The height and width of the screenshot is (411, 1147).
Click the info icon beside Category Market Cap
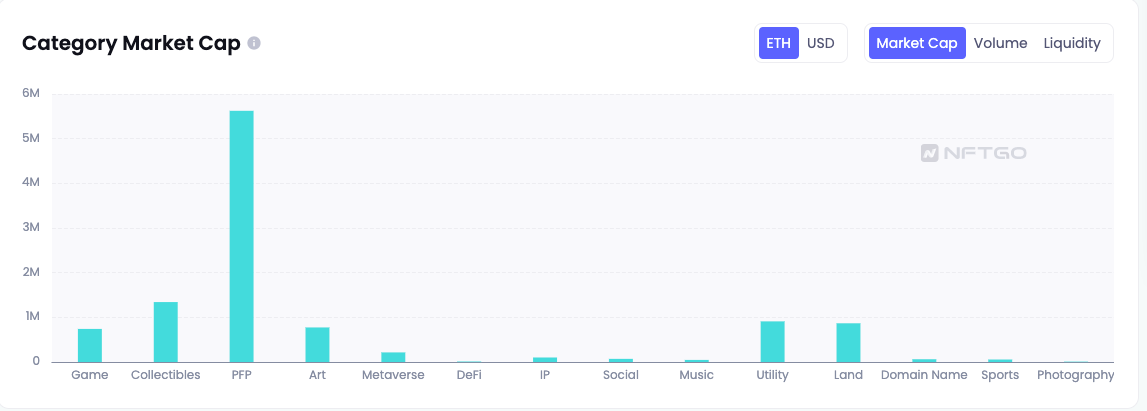click(254, 44)
